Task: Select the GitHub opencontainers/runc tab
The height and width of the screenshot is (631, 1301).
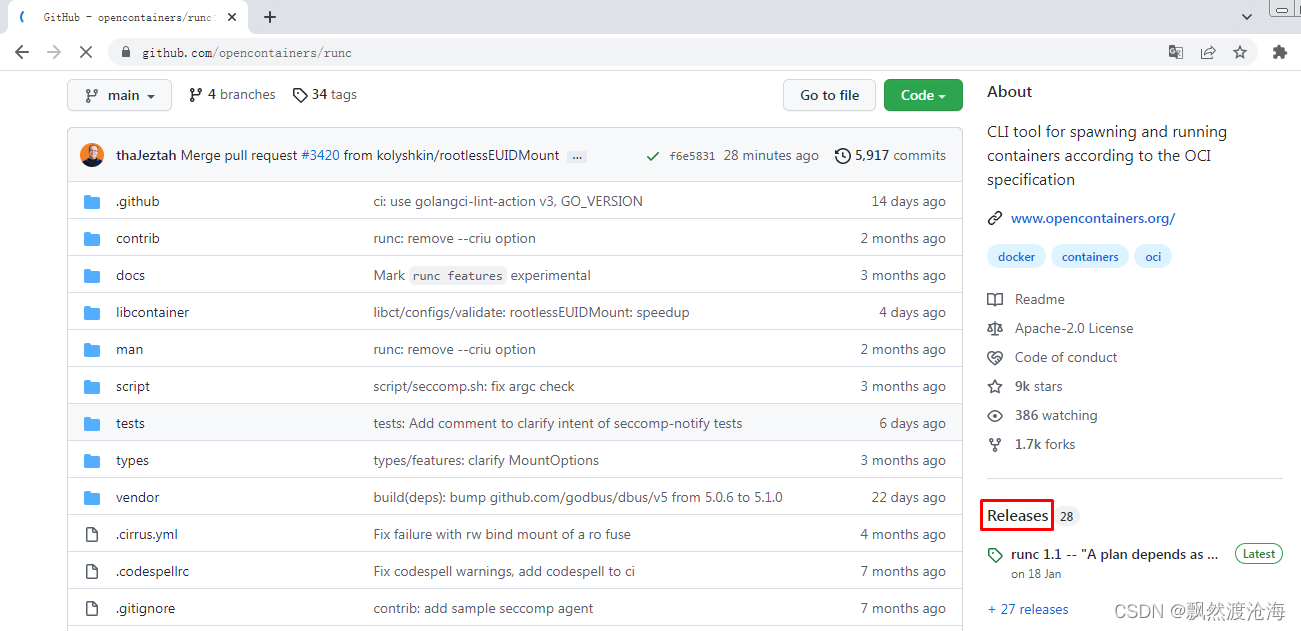Action: pos(128,17)
